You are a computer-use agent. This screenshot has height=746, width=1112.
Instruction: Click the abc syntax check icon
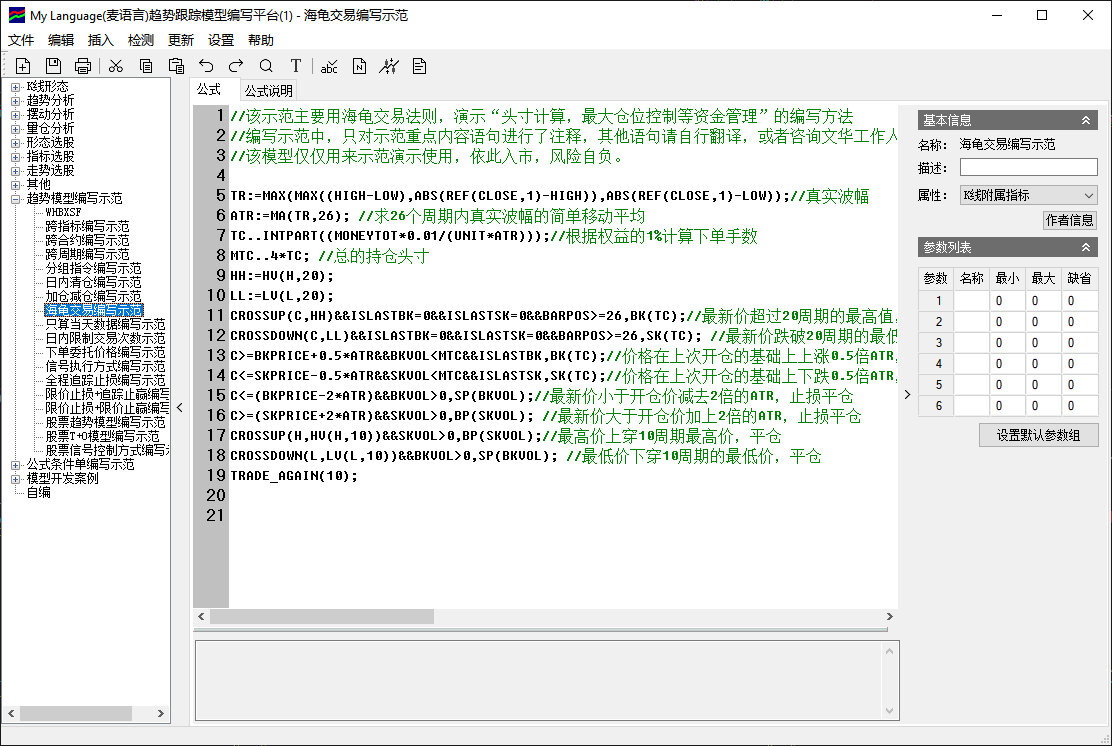(x=329, y=66)
